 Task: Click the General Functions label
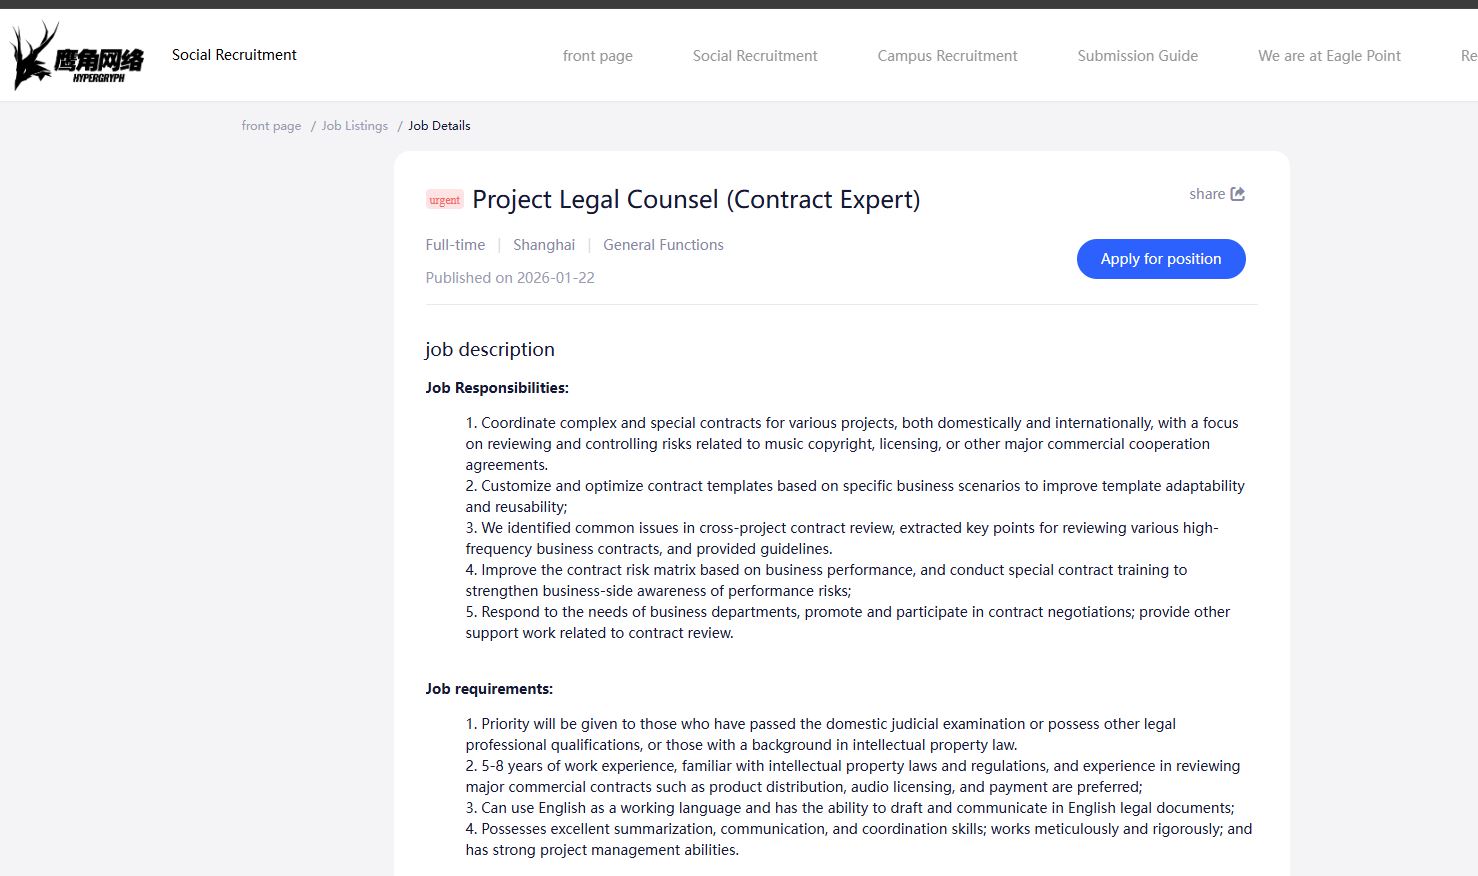point(663,245)
